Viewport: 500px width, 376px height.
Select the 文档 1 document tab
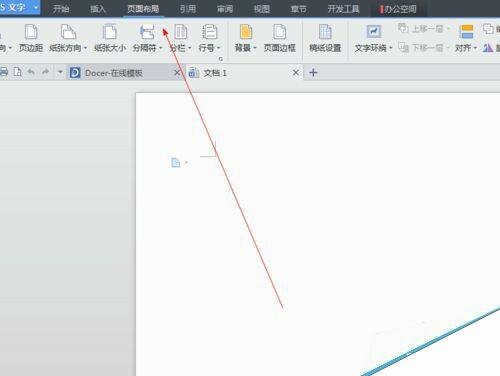point(244,72)
